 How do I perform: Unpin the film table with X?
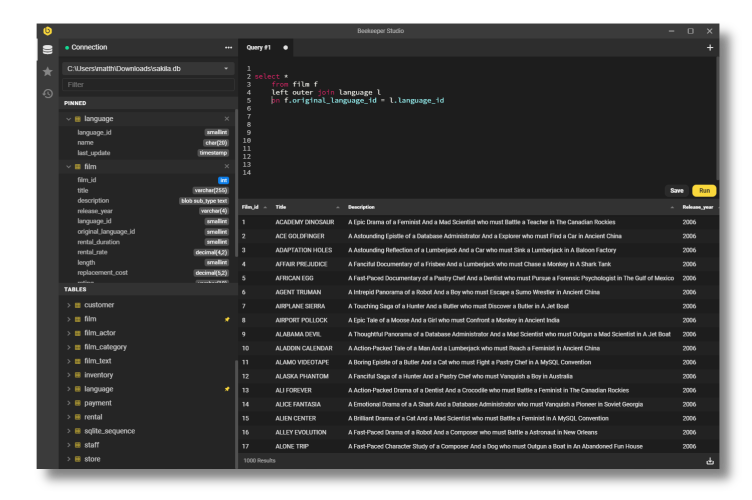pyautogui.click(x=226, y=167)
